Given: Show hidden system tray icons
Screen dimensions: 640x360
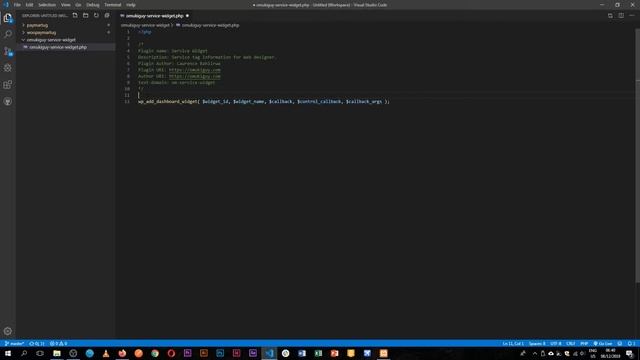Looking at the screenshot, I should (535, 353).
